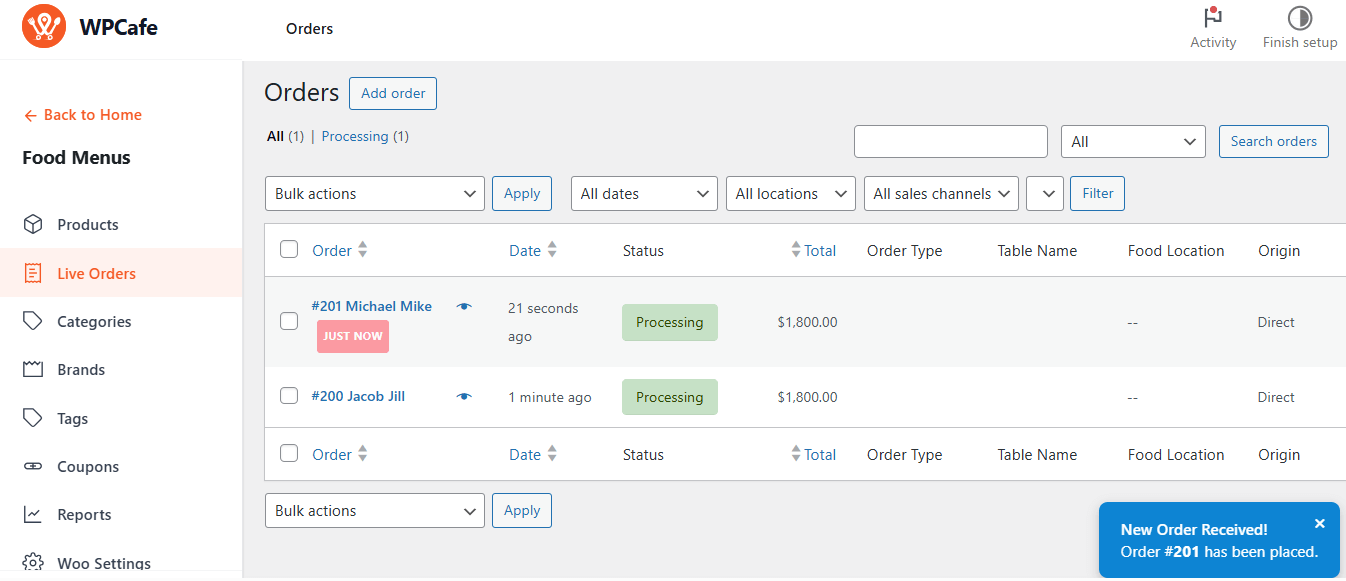The width and height of the screenshot is (1346, 581).
Task: Click into the order search text field
Action: click(950, 142)
